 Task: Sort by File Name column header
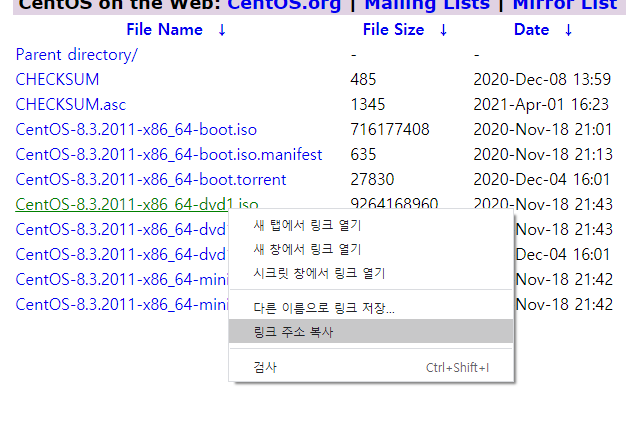(x=164, y=30)
